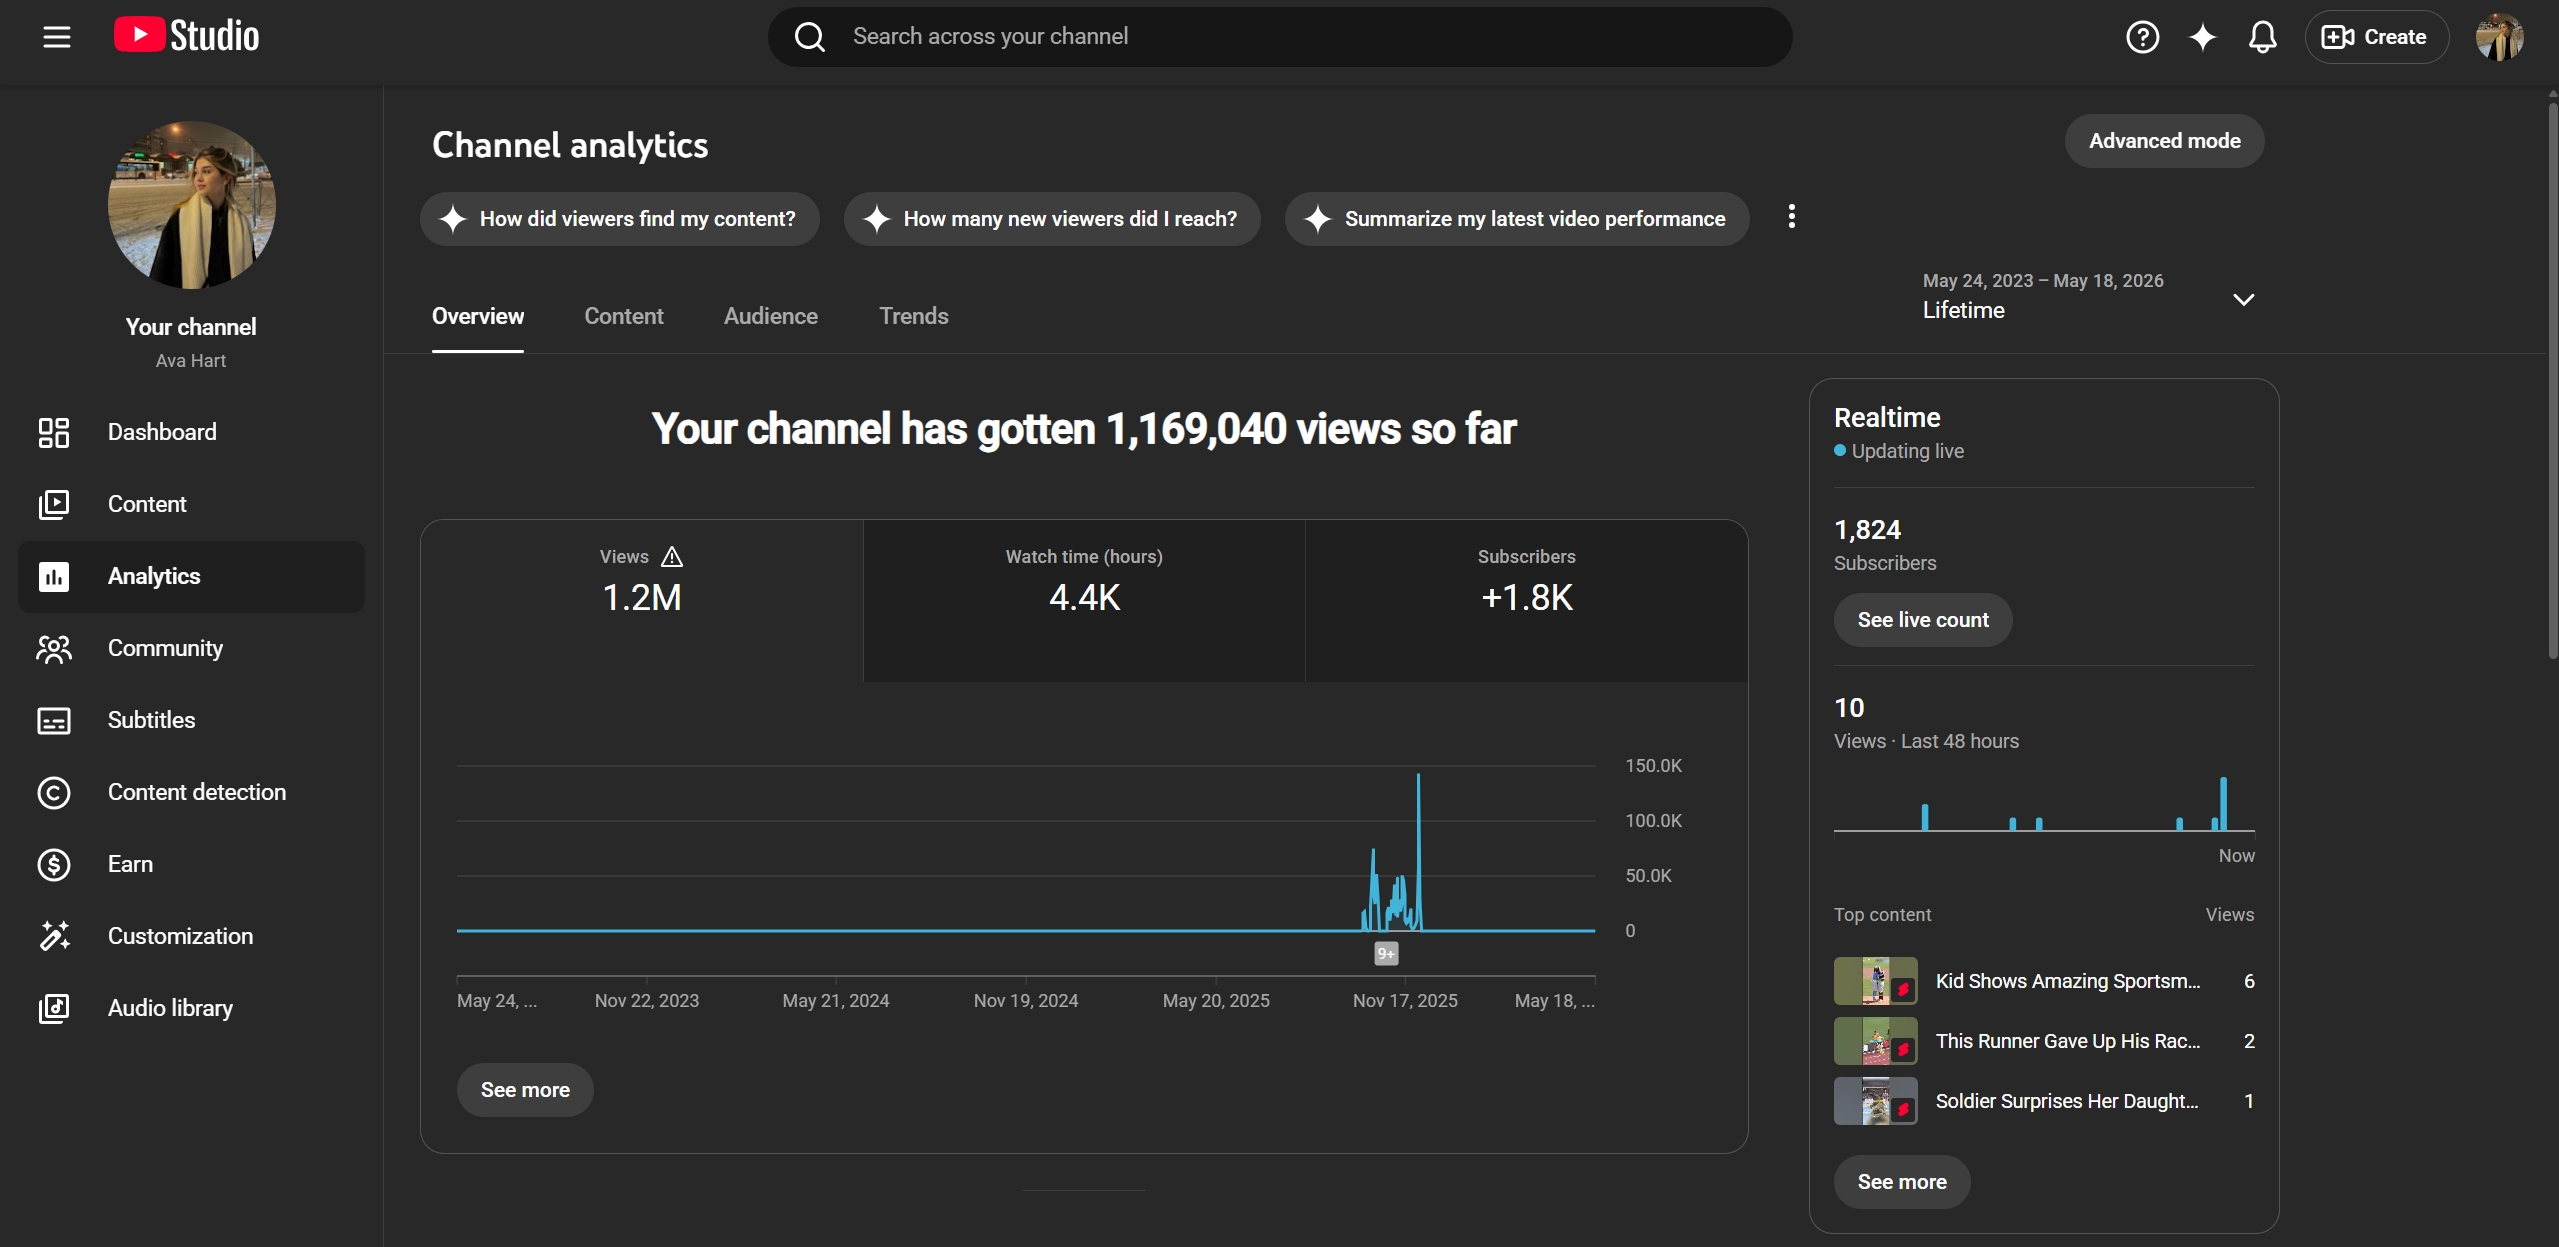
Task: Click the Community sidebar icon
Action: (x=54, y=648)
